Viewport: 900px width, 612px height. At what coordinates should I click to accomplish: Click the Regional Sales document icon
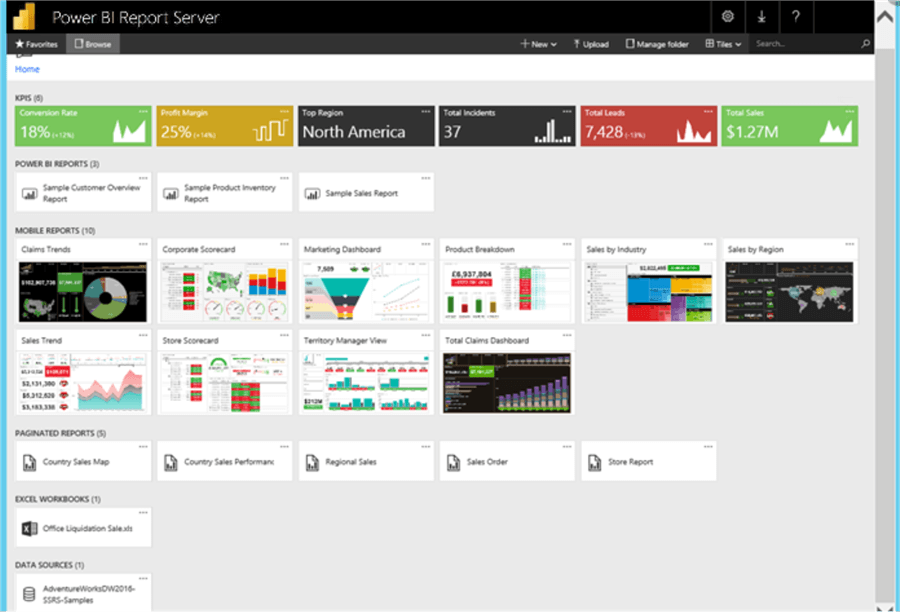312,462
